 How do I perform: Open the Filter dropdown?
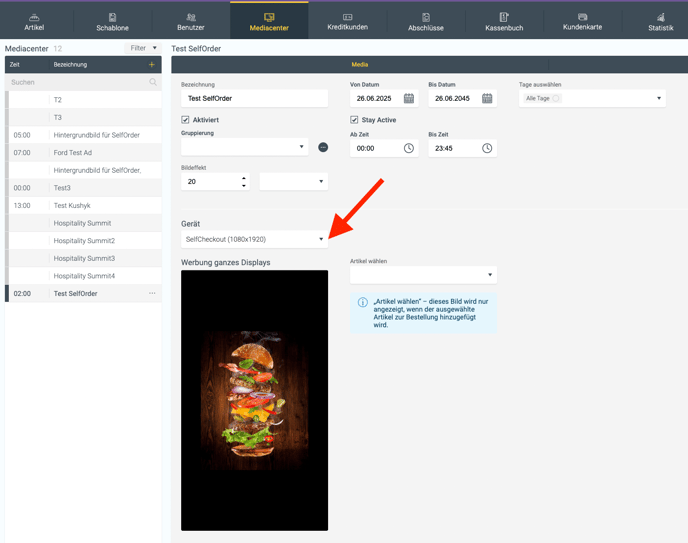click(x=143, y=48)
